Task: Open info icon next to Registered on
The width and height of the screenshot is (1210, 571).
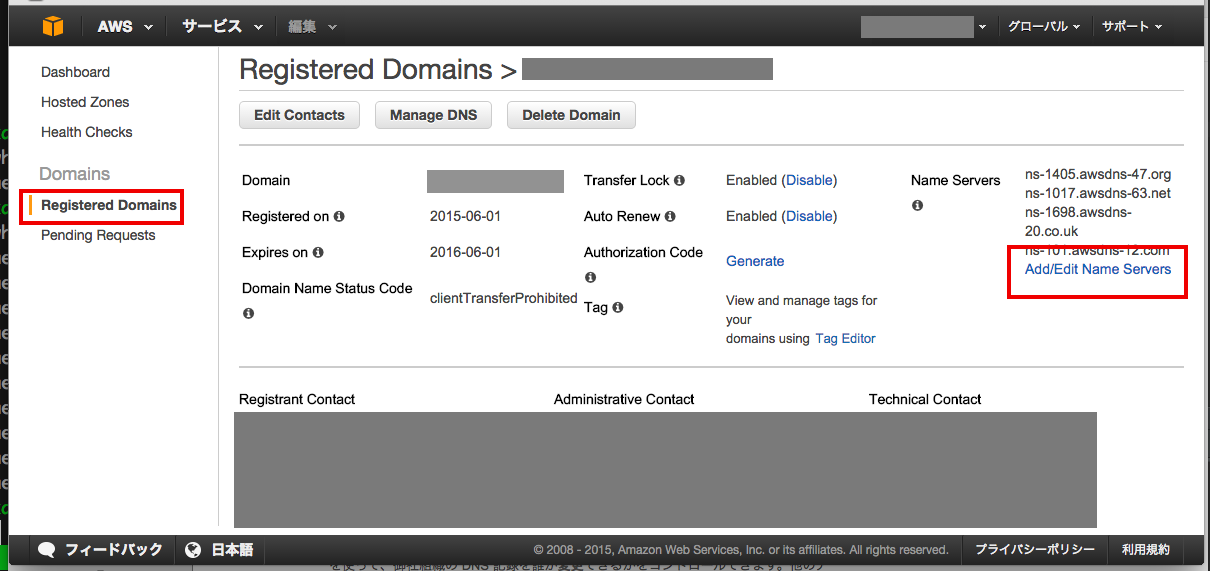Action: click(339, 216)
